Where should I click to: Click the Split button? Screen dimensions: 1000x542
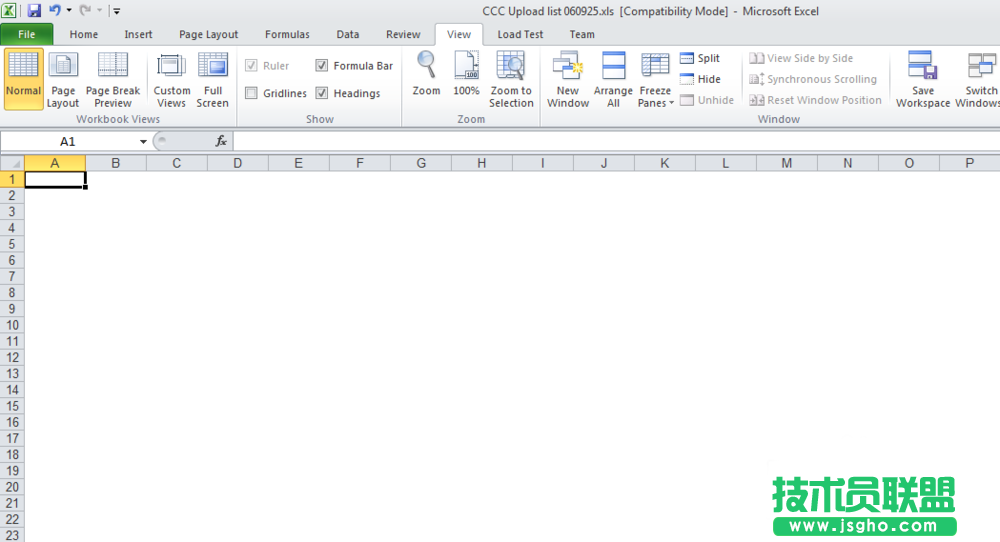click(x=699, y=59)
